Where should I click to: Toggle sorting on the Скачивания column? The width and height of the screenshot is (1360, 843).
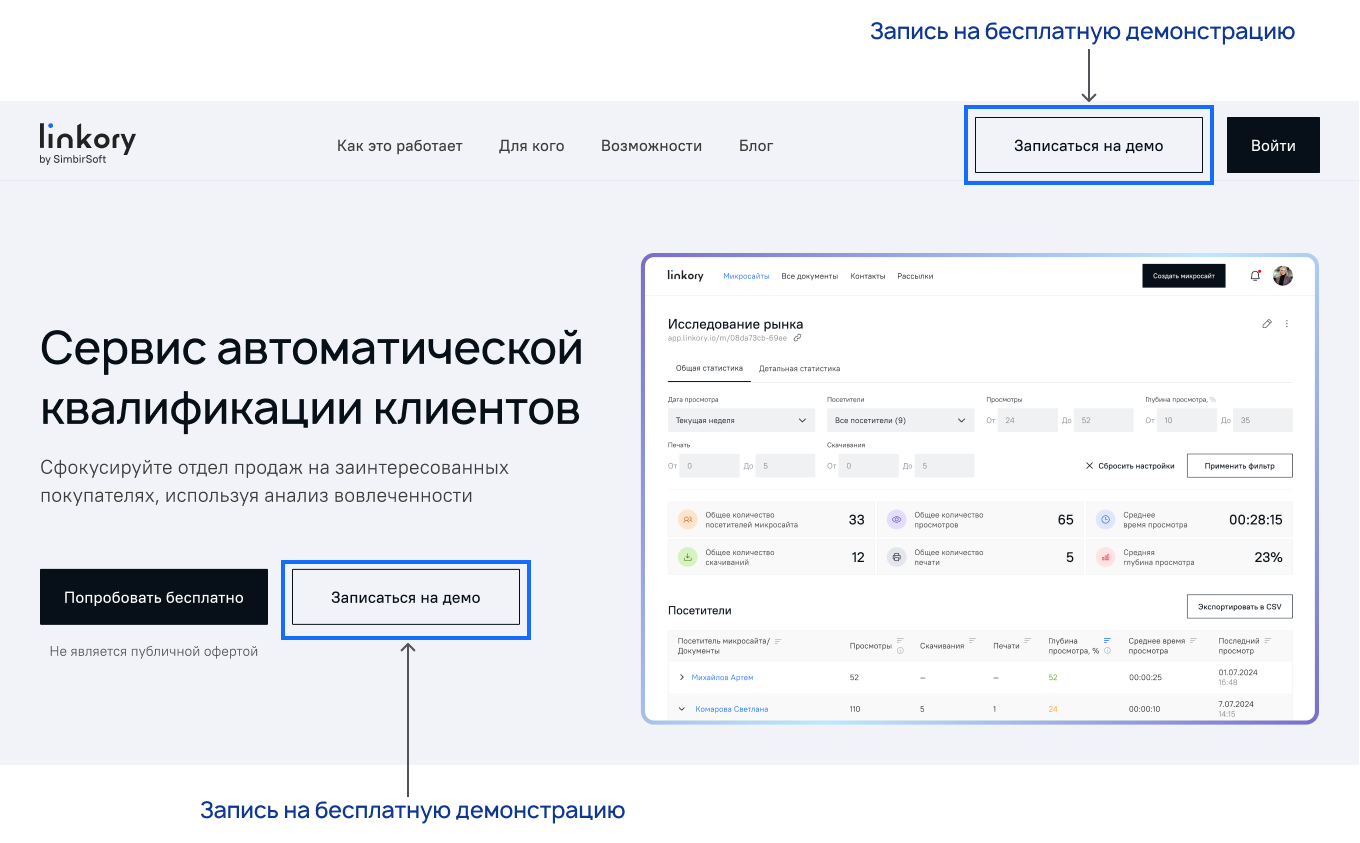tap(970, 640)
